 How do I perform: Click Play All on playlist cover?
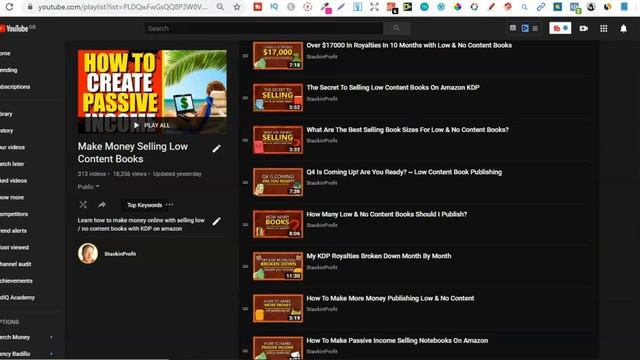(x=152, y=125)
